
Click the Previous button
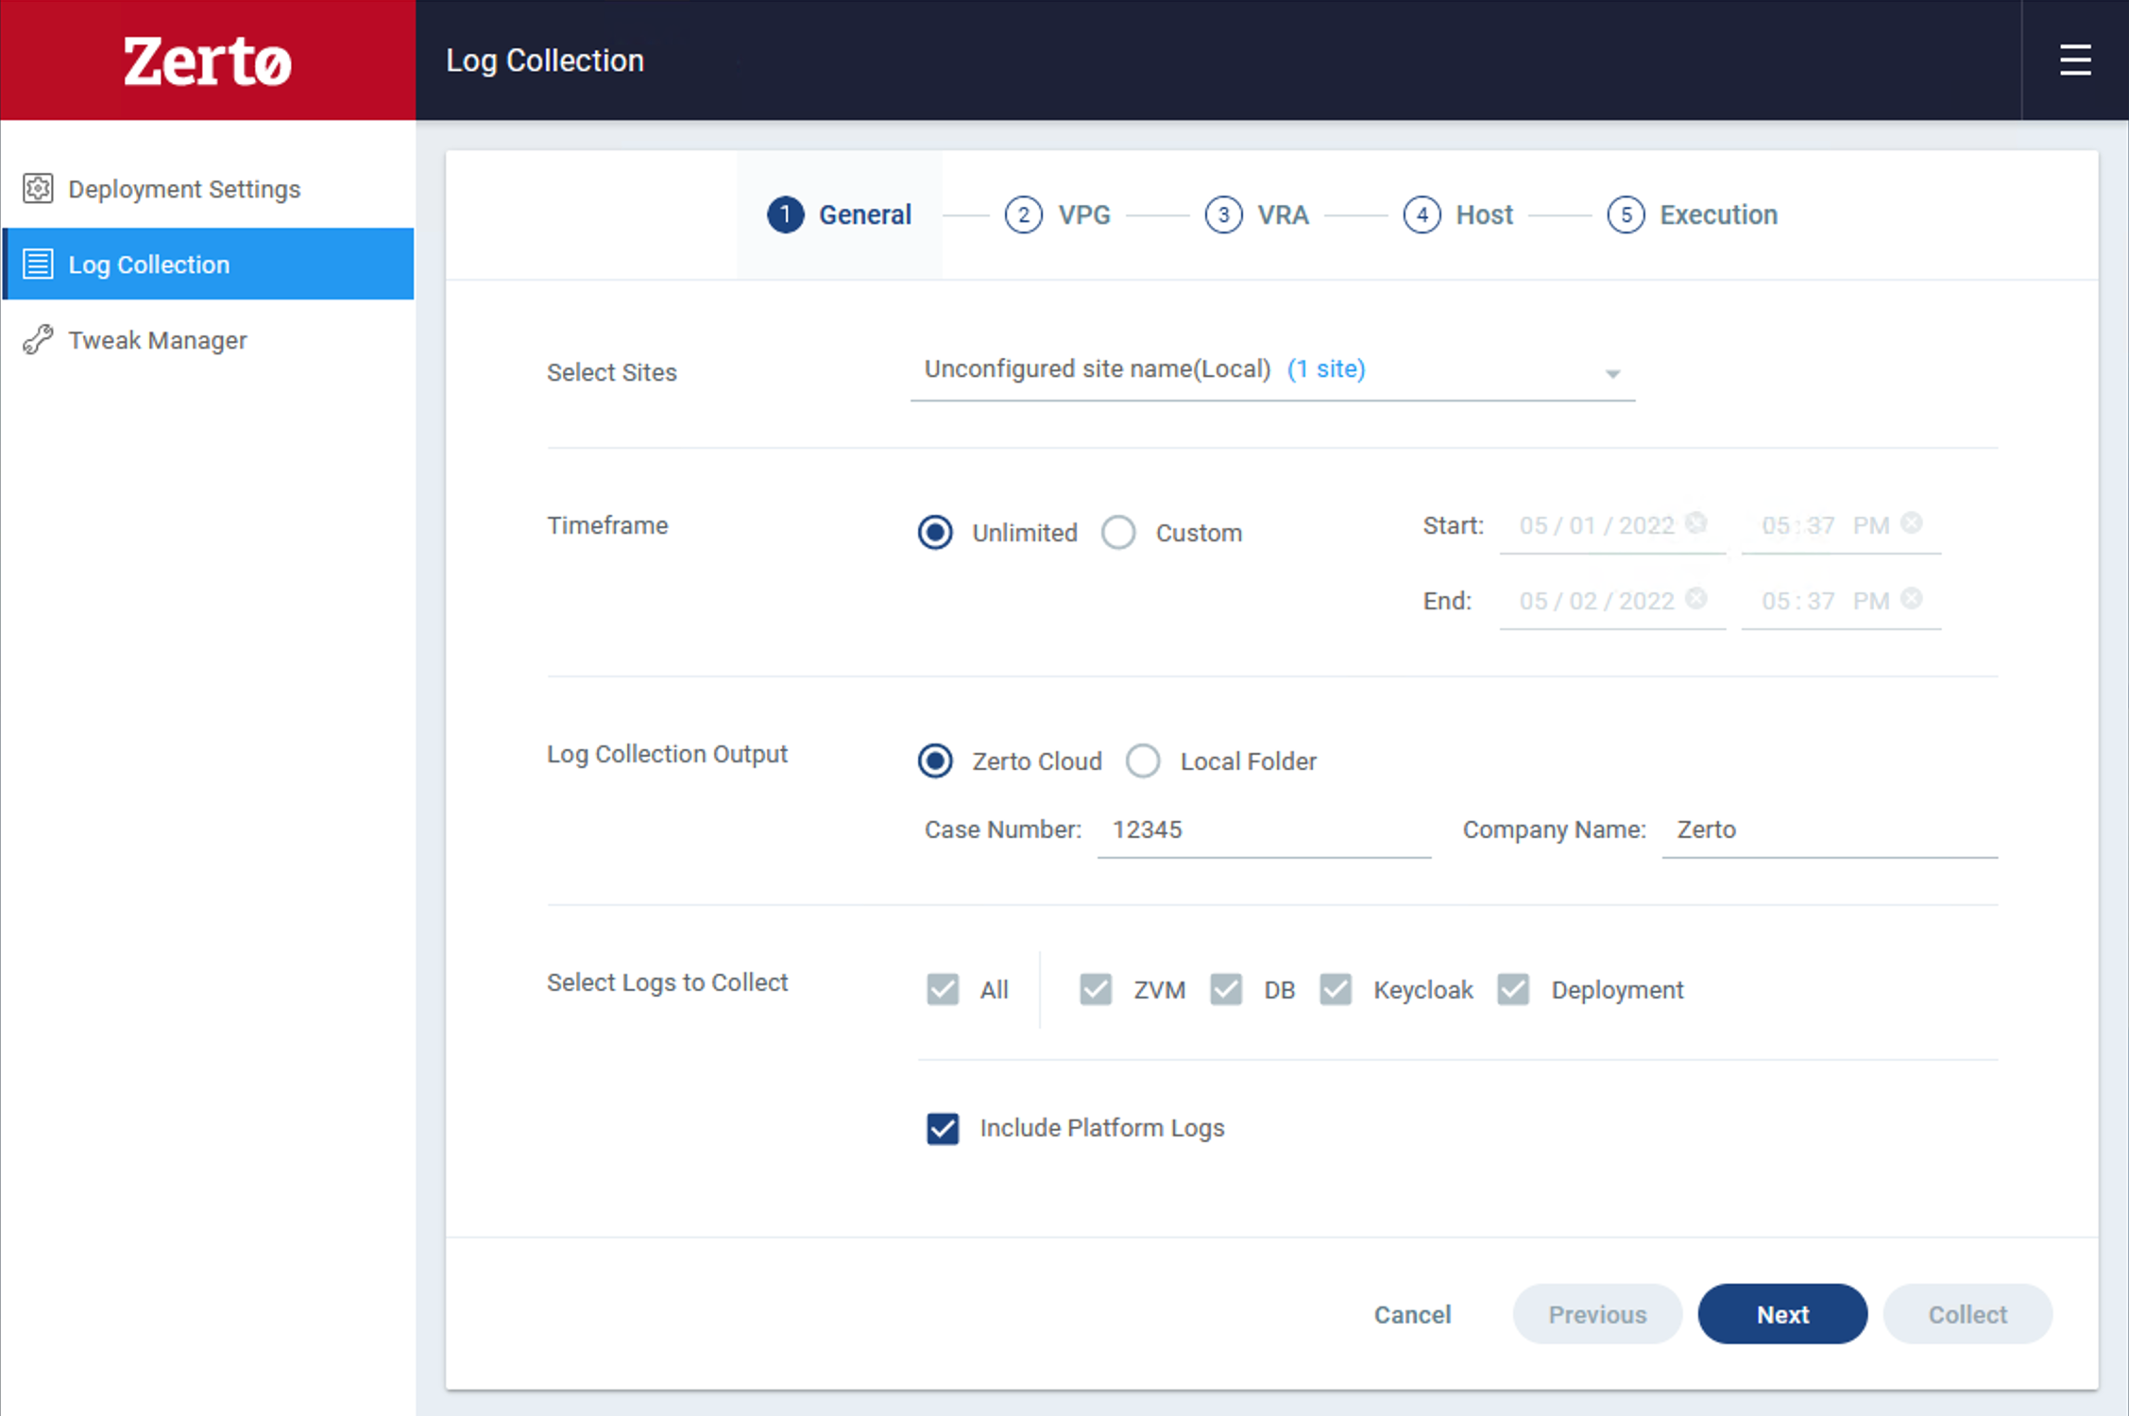pos(1597,1314)
